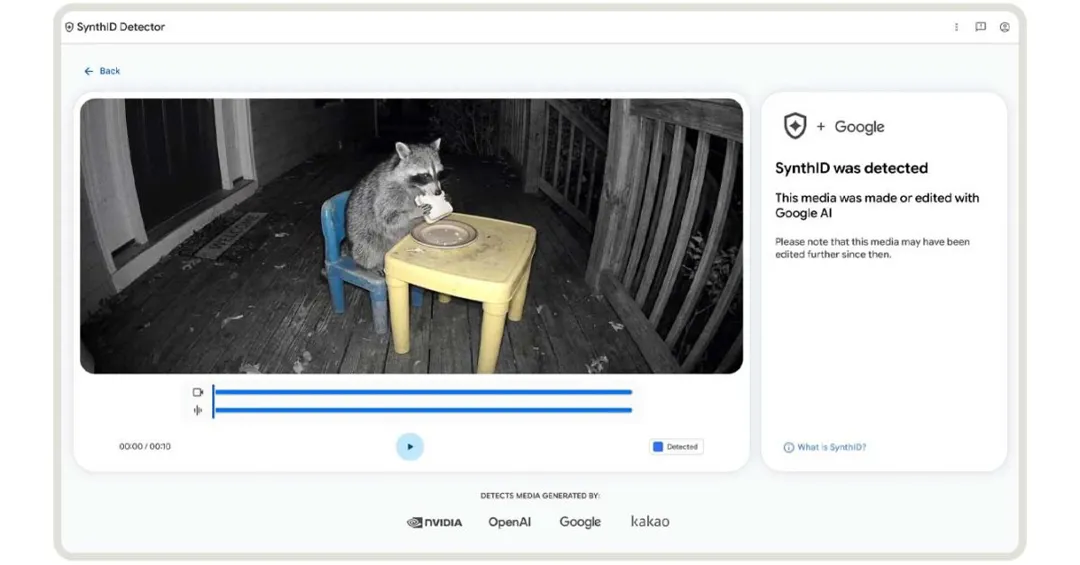Click the back arrow icon
This screenshot has width=1080, height=565.
[88, 71]
